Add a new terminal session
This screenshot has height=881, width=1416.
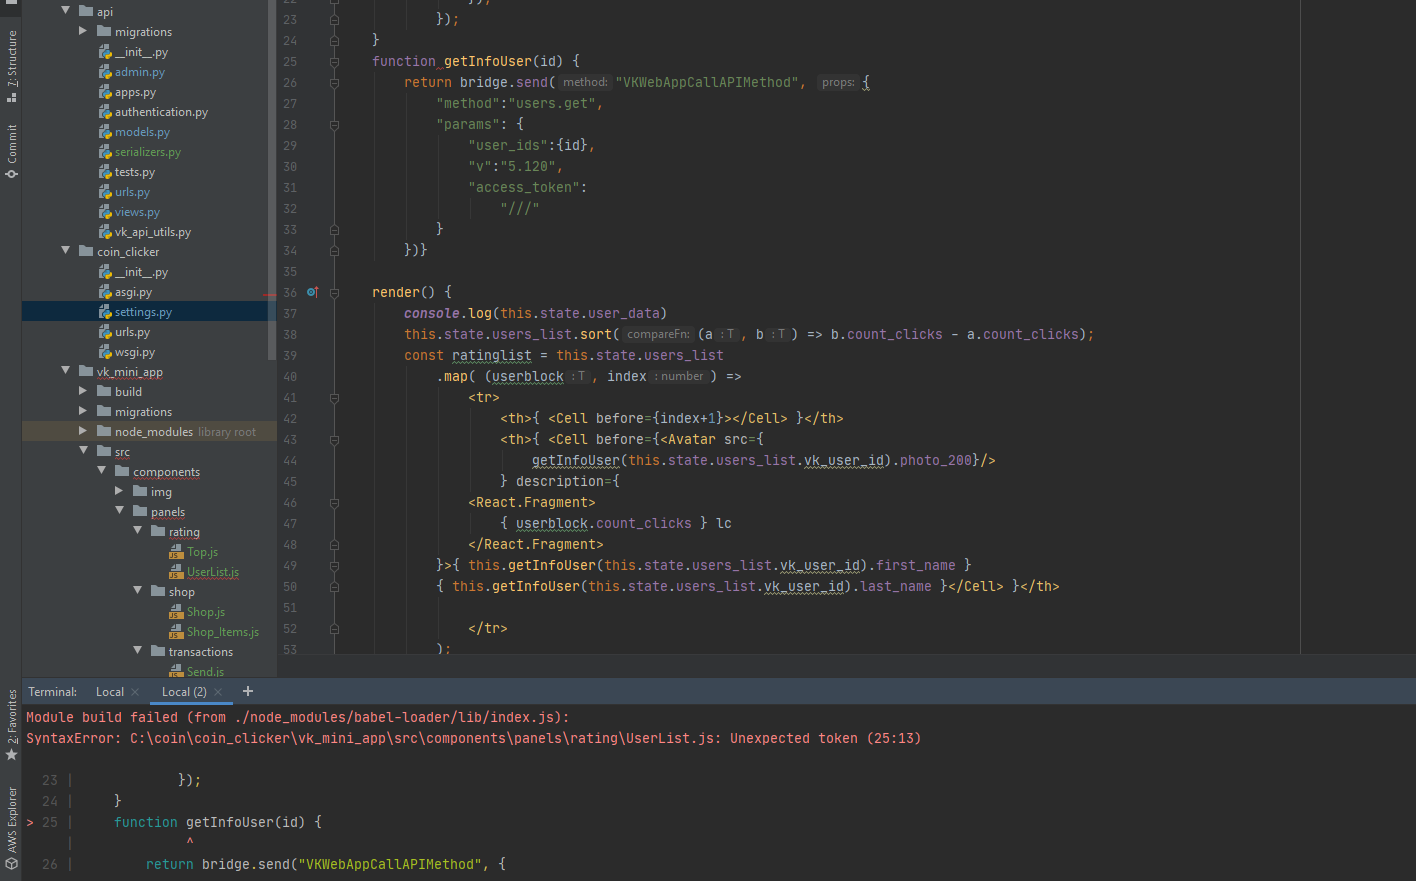point(248,691)
